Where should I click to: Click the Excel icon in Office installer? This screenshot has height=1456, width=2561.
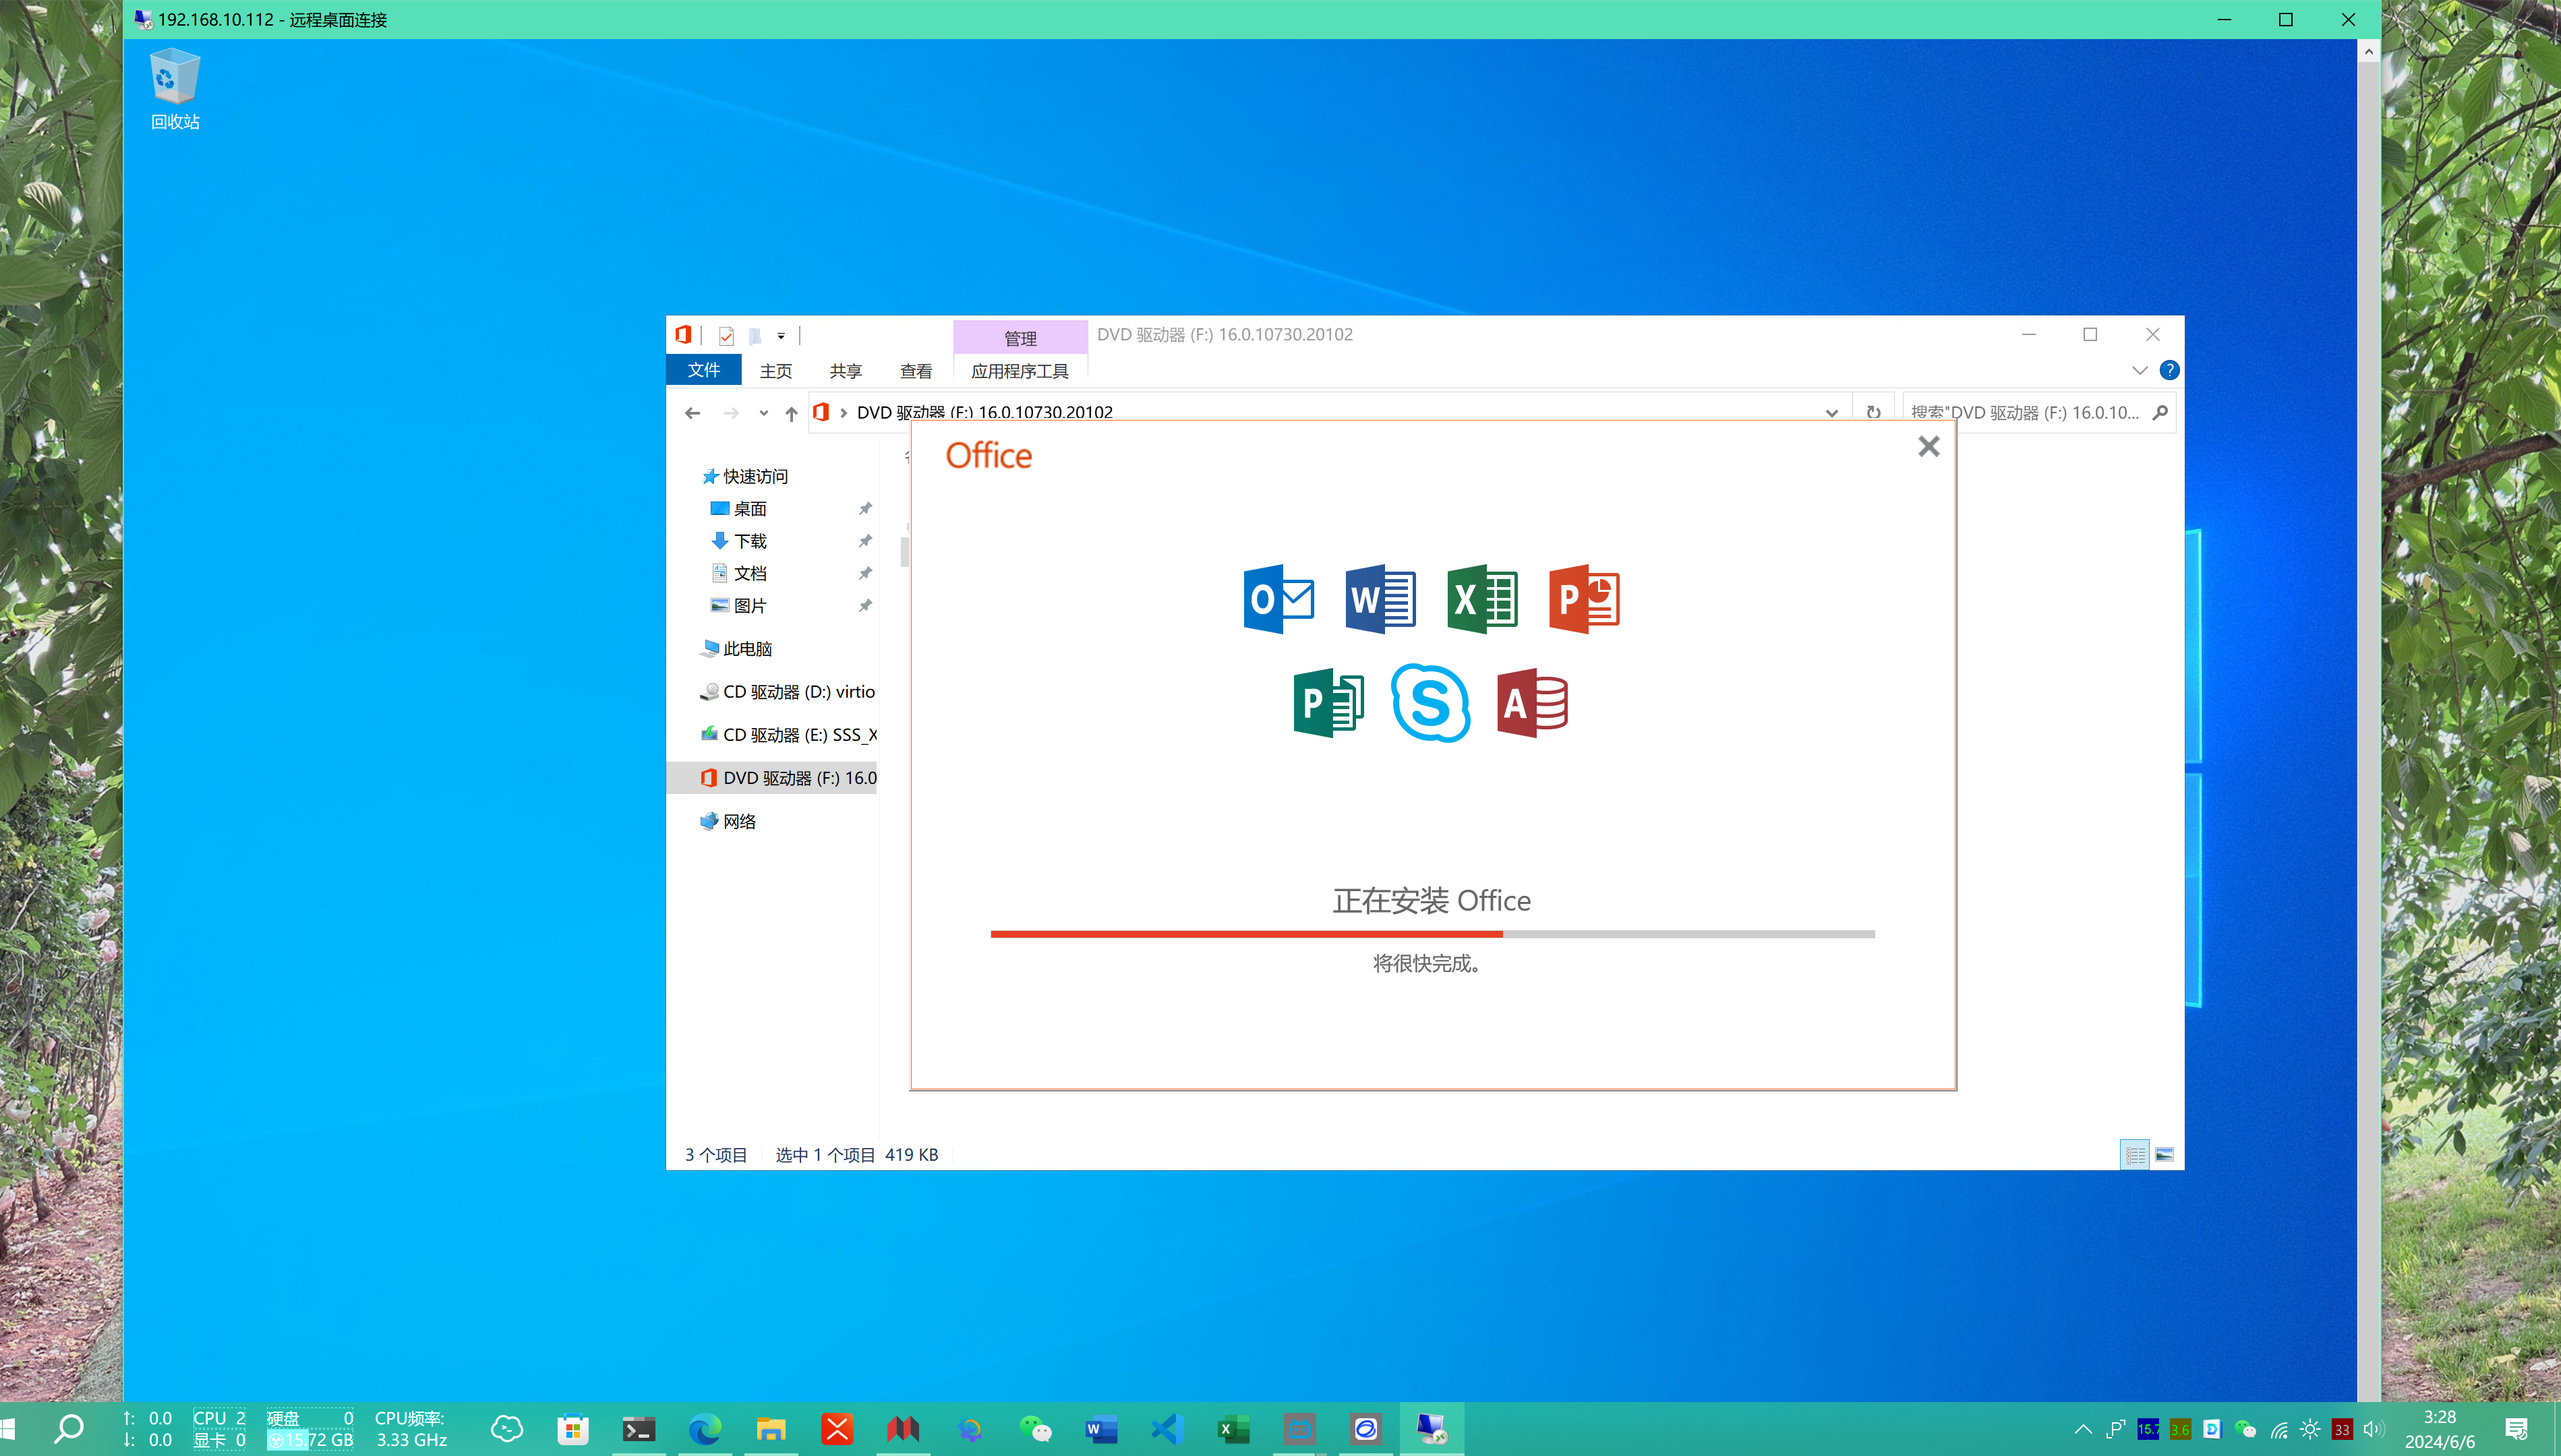[x=1482, y=599]
